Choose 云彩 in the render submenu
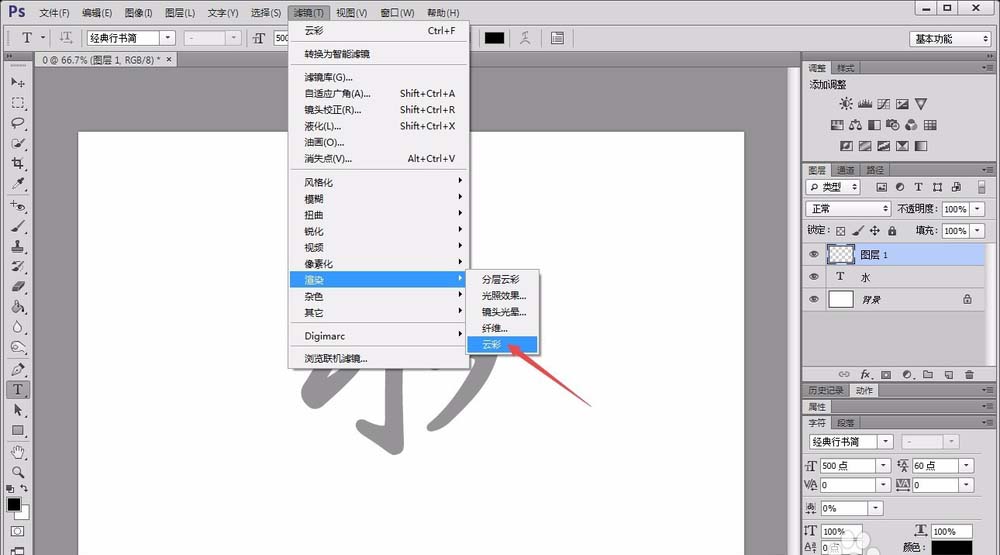 coord(503,344)
